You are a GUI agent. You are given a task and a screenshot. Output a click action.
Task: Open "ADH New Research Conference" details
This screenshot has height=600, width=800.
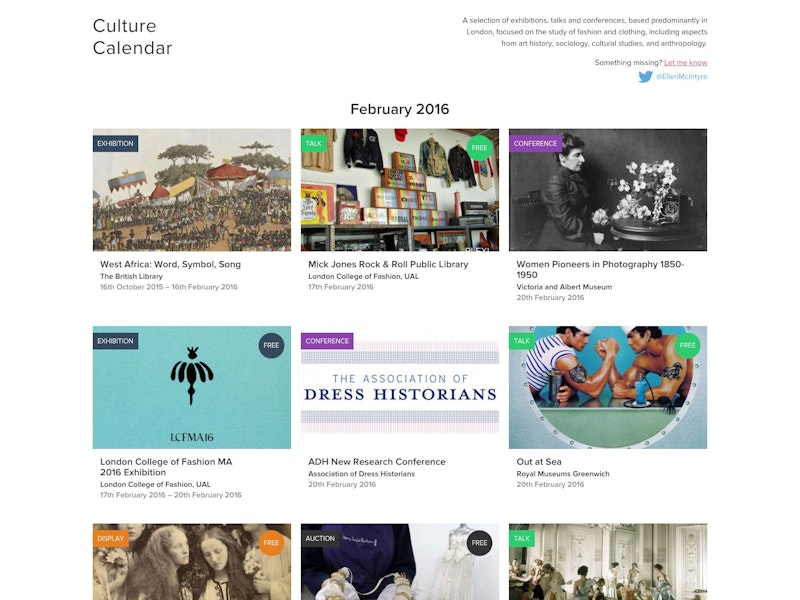click(x=378, y=462)
